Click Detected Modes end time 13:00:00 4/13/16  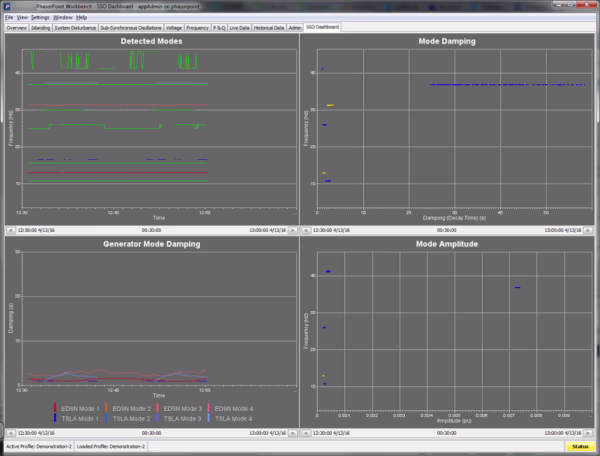pos(267,230)
